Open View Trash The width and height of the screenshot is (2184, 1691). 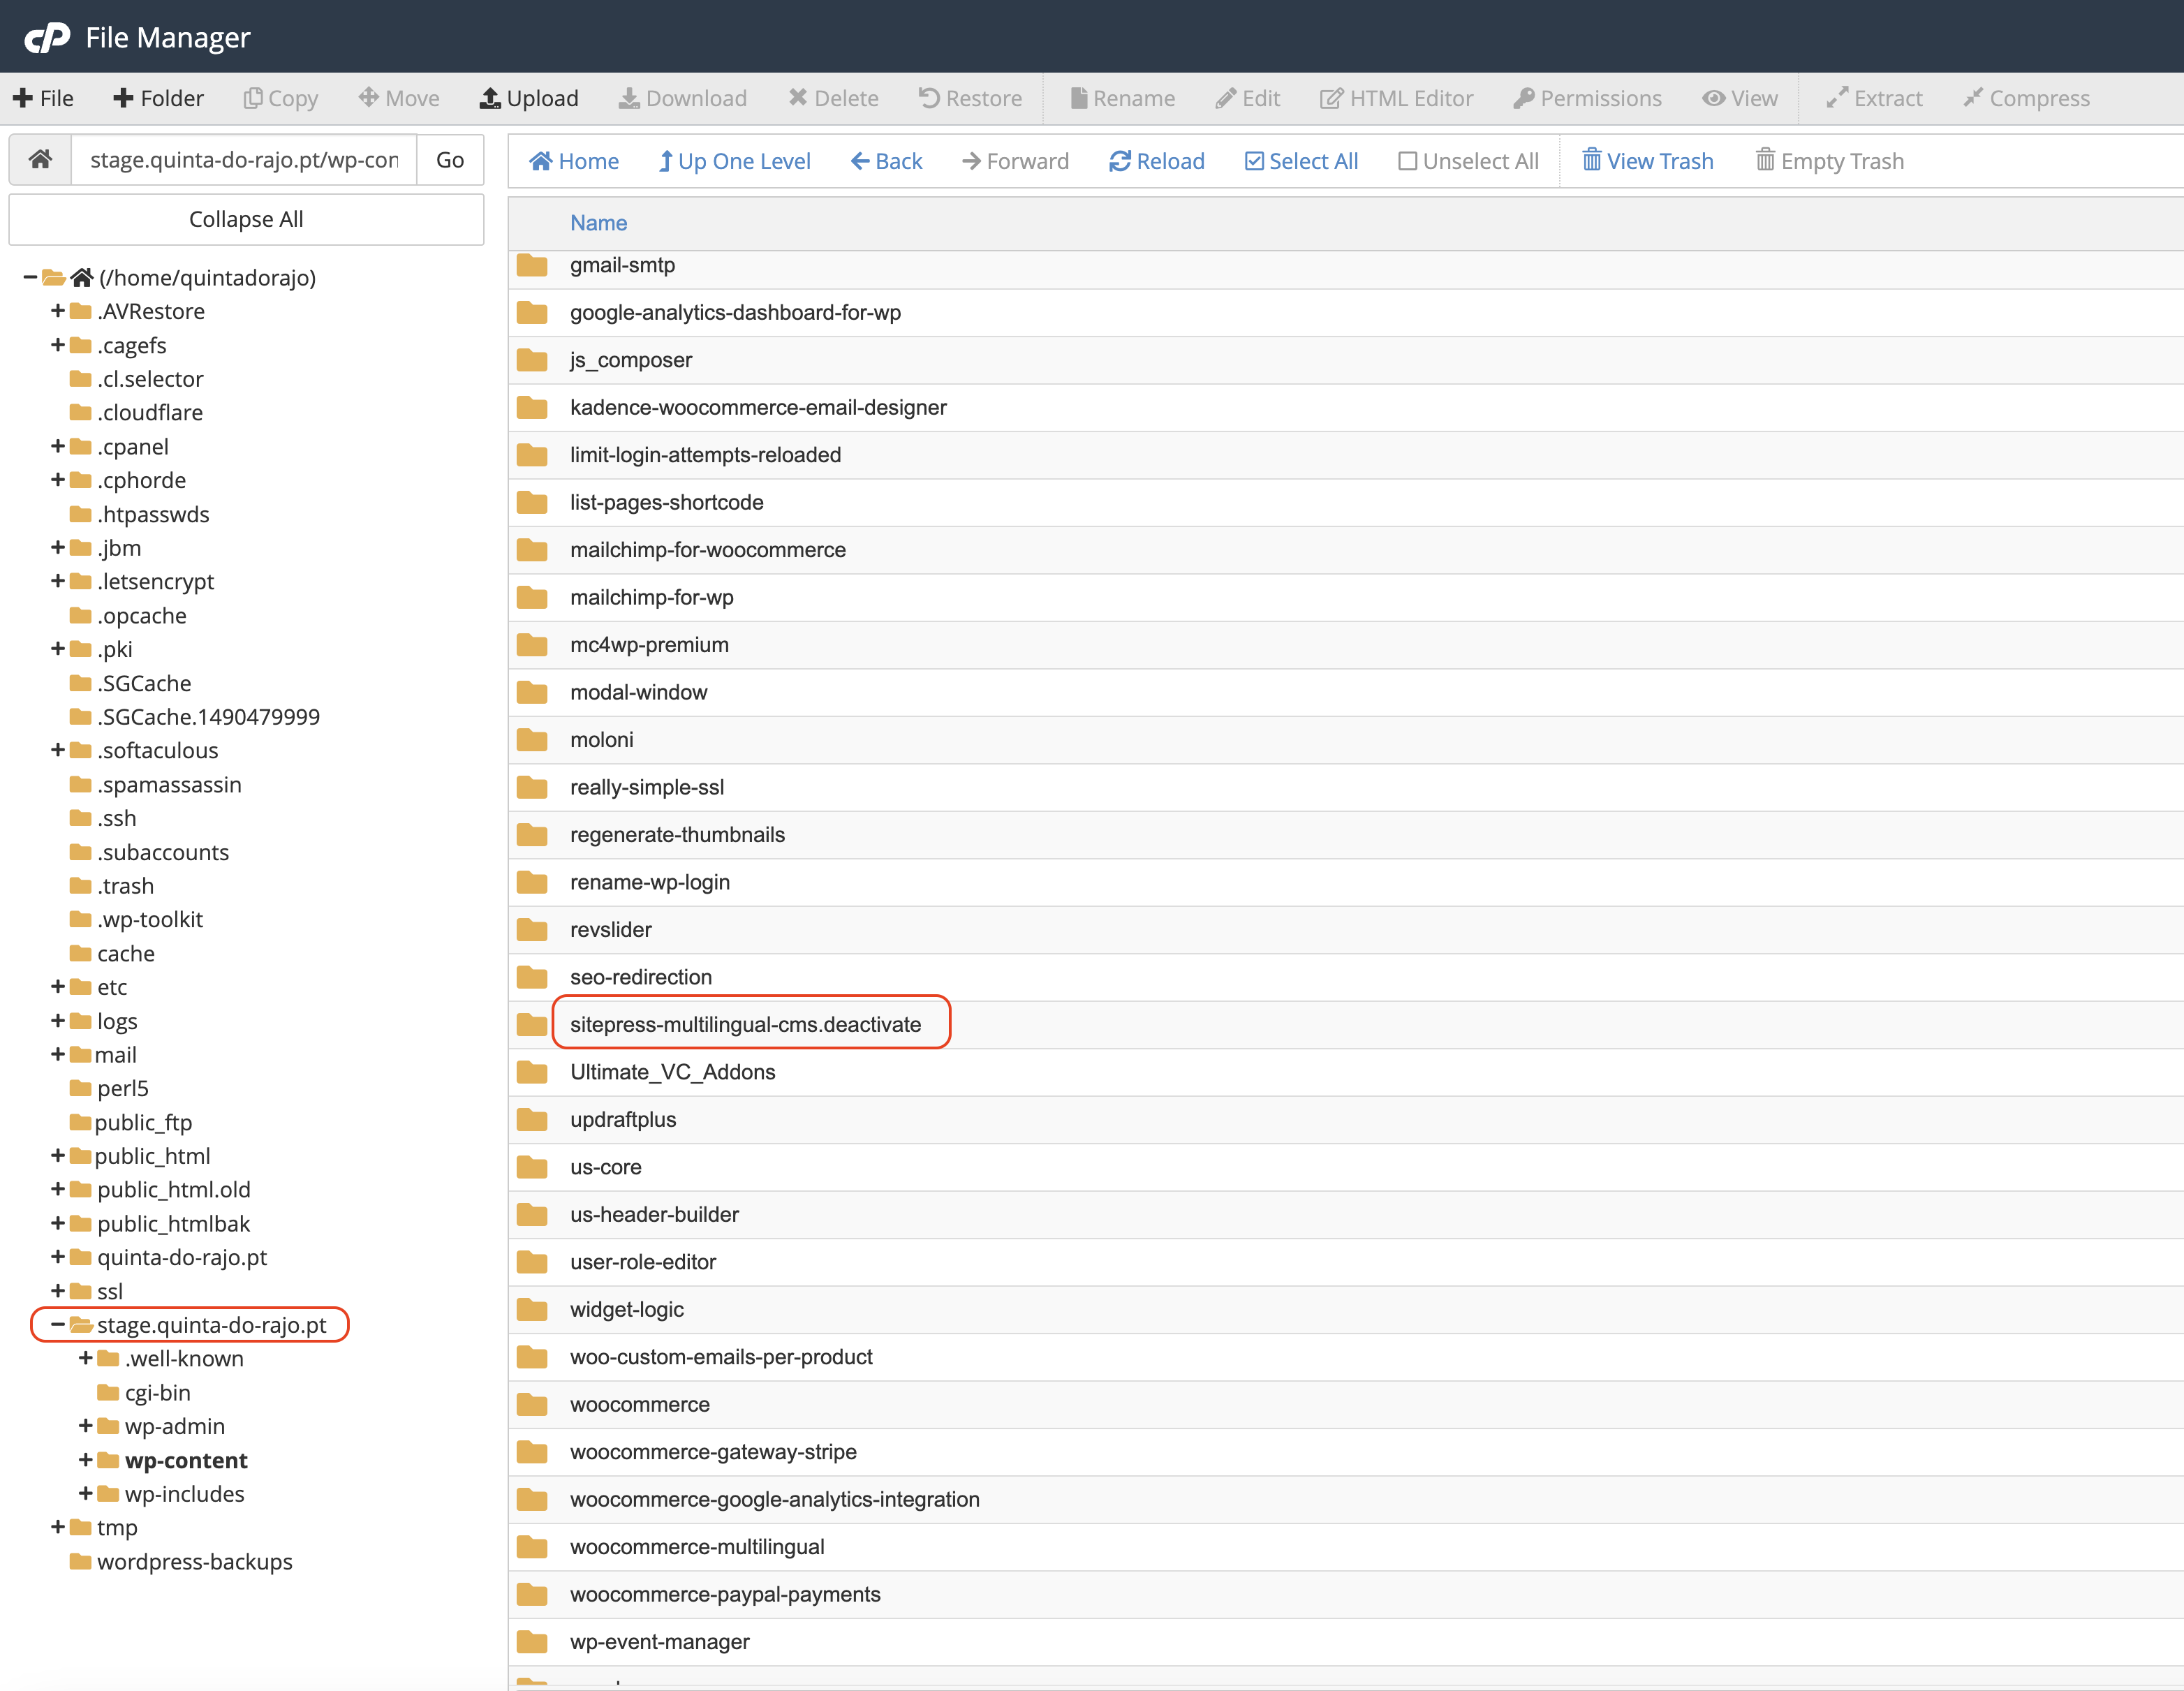pyautogui.click(x=1647, y=161)
